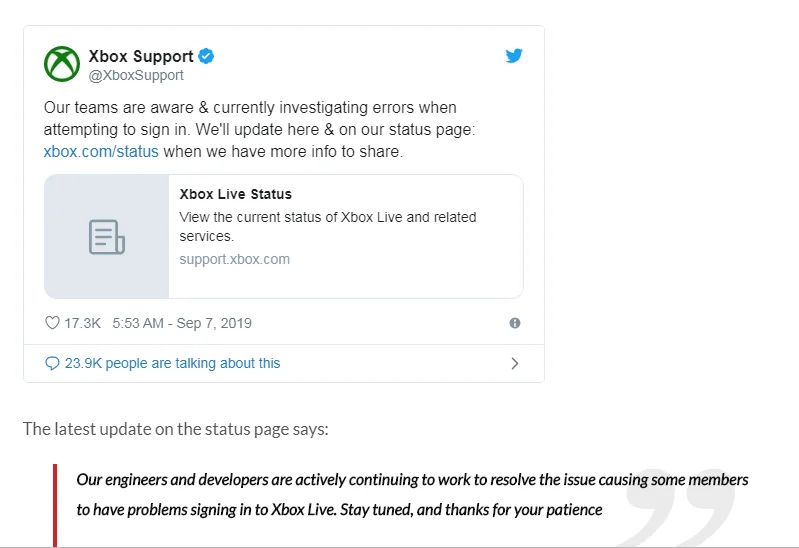Click the document icon in link card
The width and height of the screenshot is (799, 548).
(106, 237)
